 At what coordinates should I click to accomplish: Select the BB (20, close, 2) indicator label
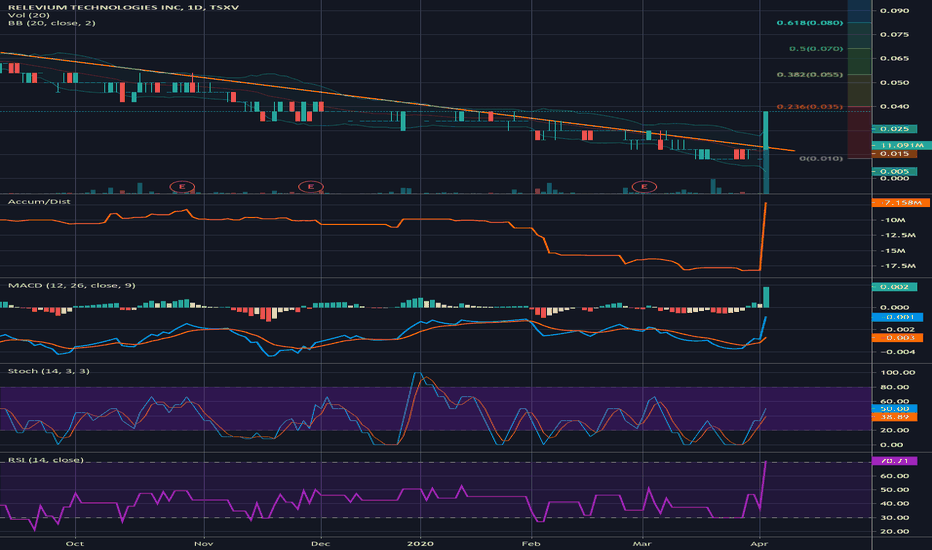tap(52, 23)
